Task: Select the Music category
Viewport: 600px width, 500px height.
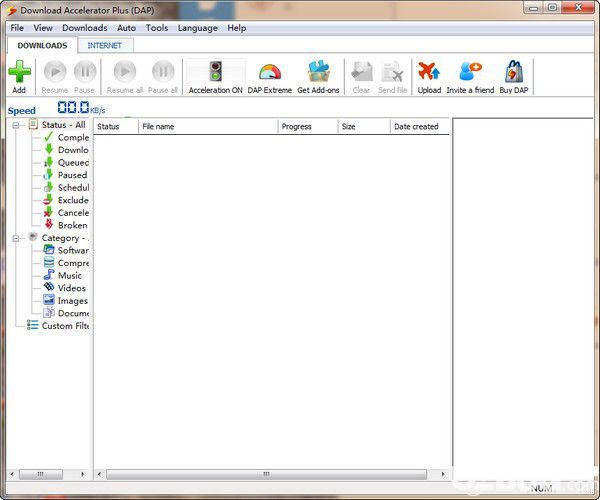Action: (x=70, y=275)
